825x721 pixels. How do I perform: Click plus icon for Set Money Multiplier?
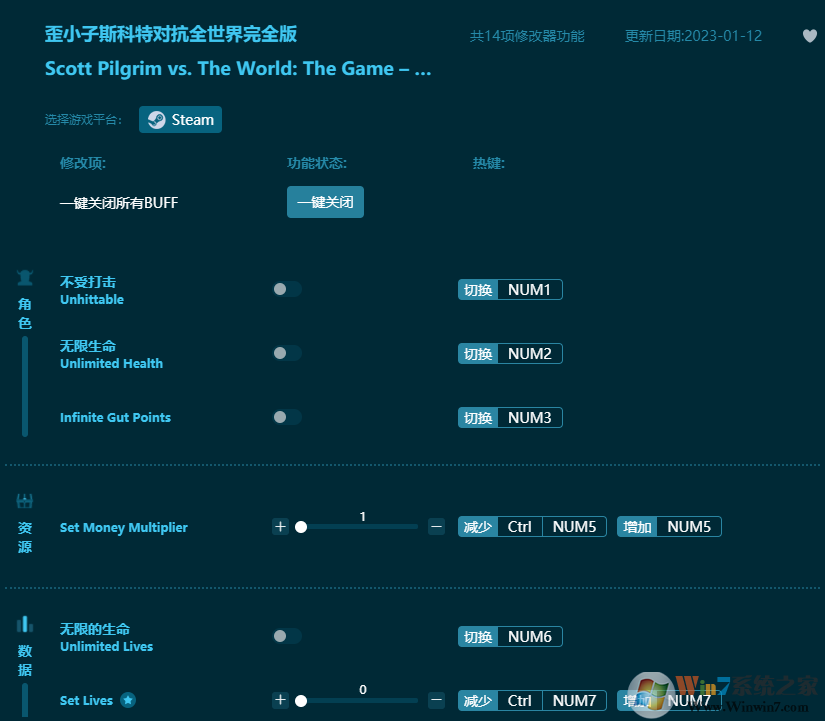[280, 527]
